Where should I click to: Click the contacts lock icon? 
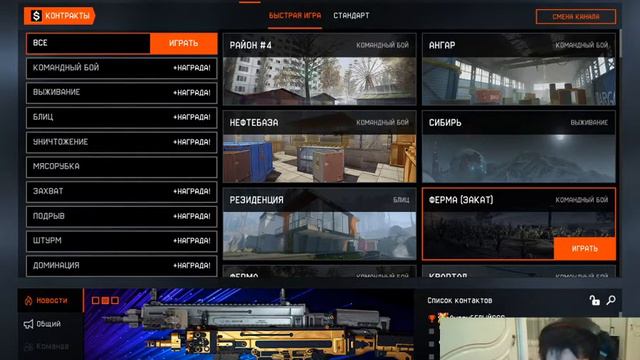coord(594,300)
